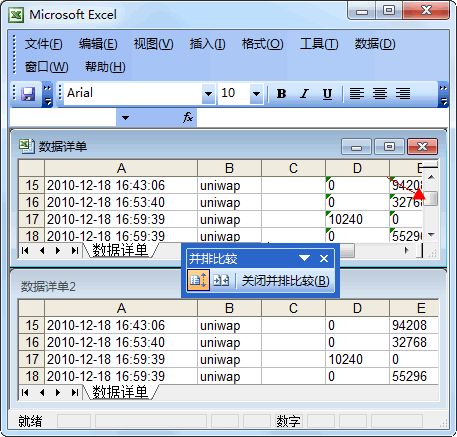This screenshot has width=457, height=437.
Task: Select the 数据详单 sheet tab in upper window
Action: pos(120,250)
